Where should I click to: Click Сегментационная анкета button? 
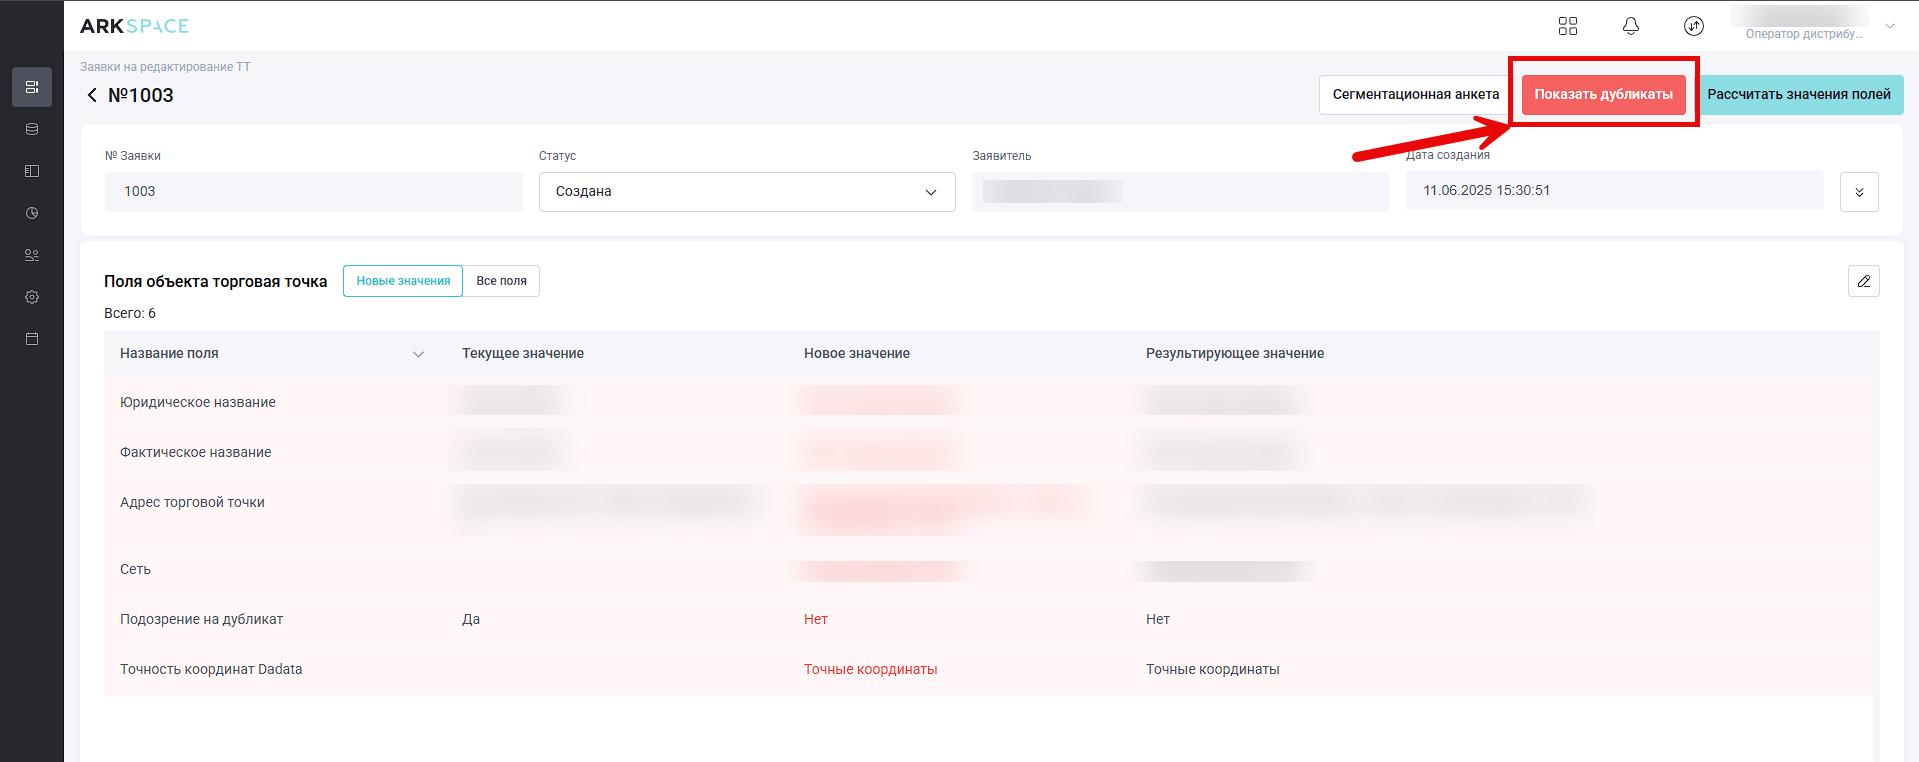click(x=1415, y=95)
